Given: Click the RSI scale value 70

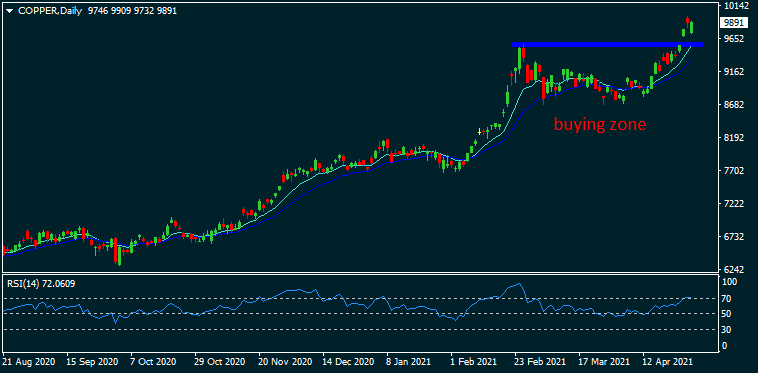Looking at the screenshot, I should (726, 298).
